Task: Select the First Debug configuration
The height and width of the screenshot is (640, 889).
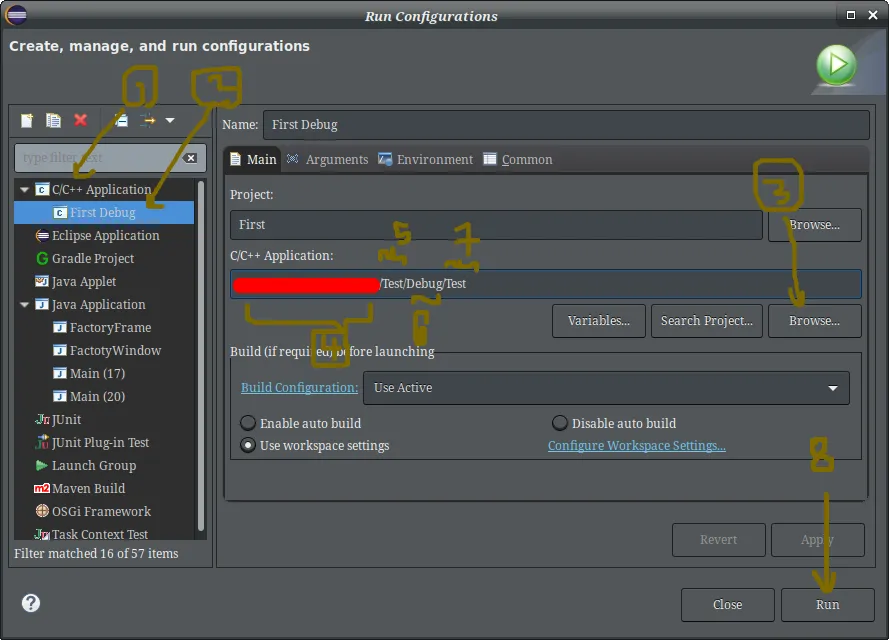Action: click(x=104, y=213)
